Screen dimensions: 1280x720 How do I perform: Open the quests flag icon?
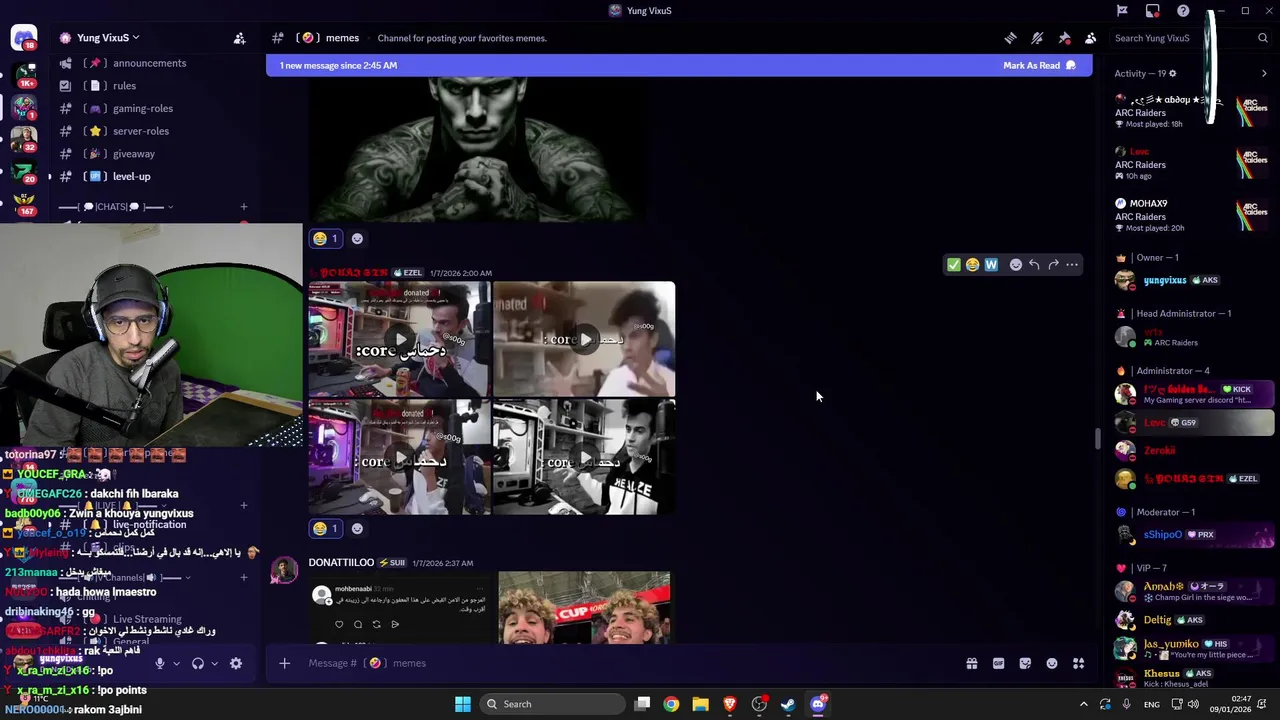pyautogui.click(x=1122, y=11)
